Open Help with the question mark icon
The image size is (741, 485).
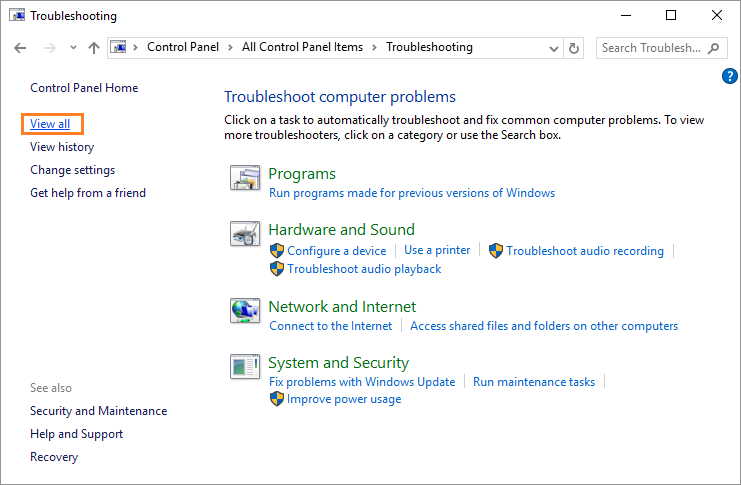coord(730,76)
